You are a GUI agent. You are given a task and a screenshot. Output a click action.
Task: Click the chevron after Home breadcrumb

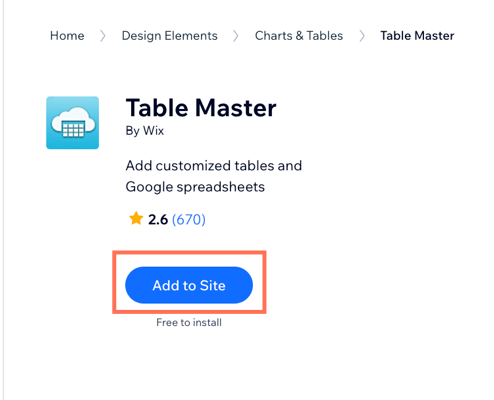pos(103,36)
